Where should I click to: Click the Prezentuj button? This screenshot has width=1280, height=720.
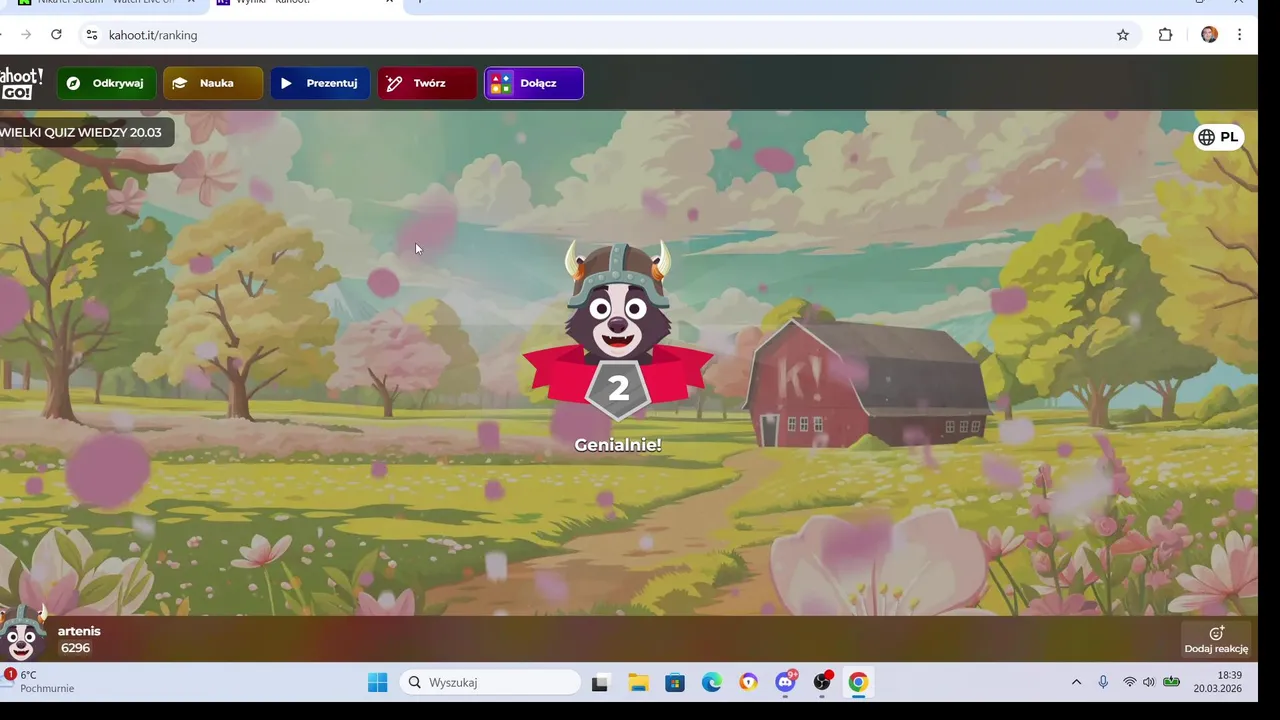[320, 83]
